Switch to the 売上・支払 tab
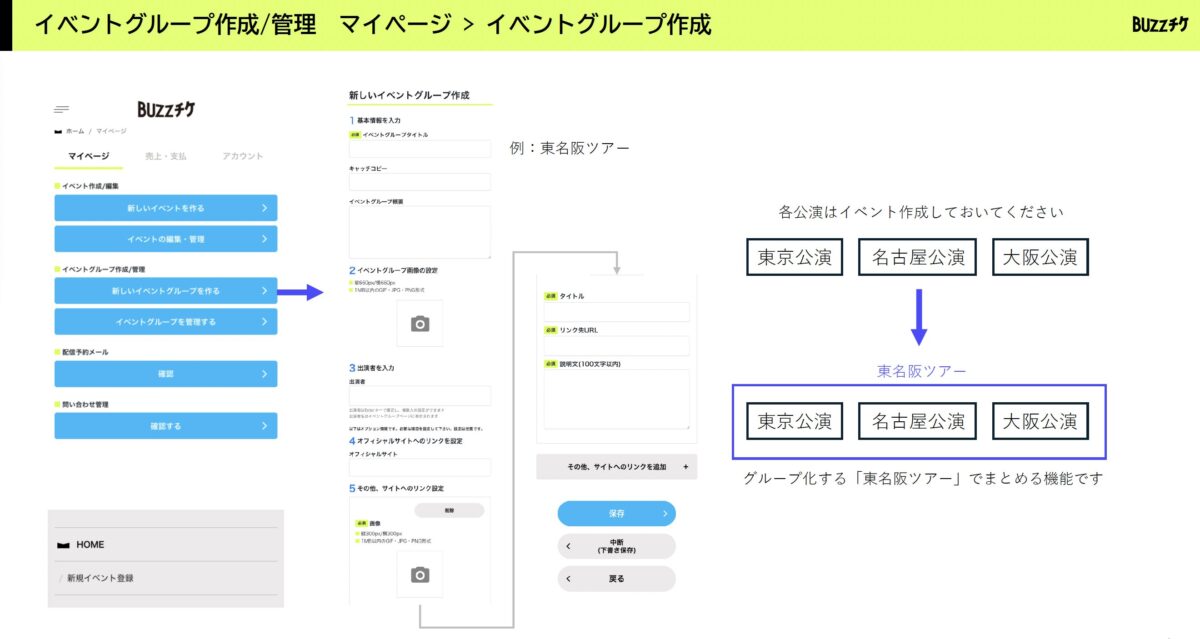 (x=166, y=156)
